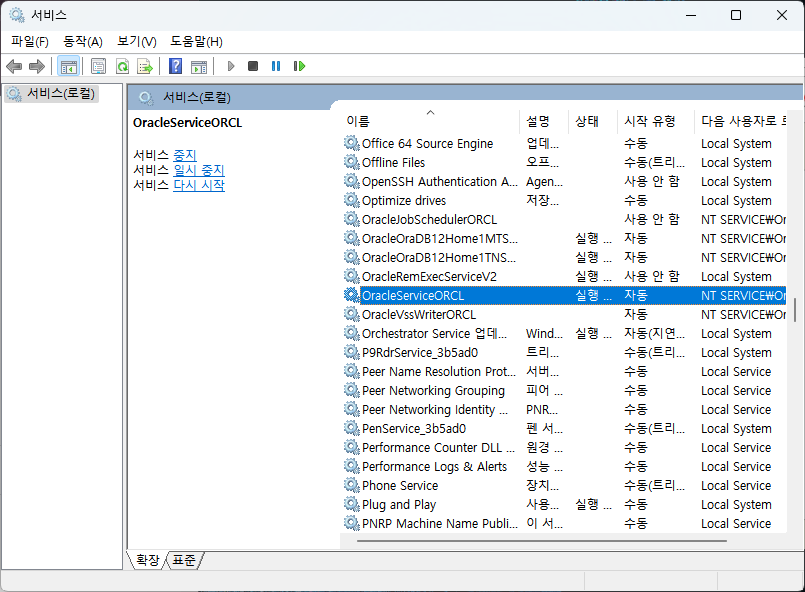Image resolution: width=805 pixels, height=592 pixels.
Task: Select OracleOraDB12Home1MTS... gear icon
Action: (352, 238)
